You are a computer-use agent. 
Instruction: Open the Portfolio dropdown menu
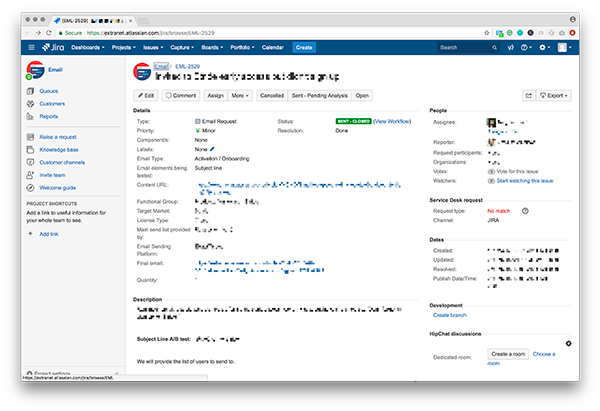tap(242, 47)
